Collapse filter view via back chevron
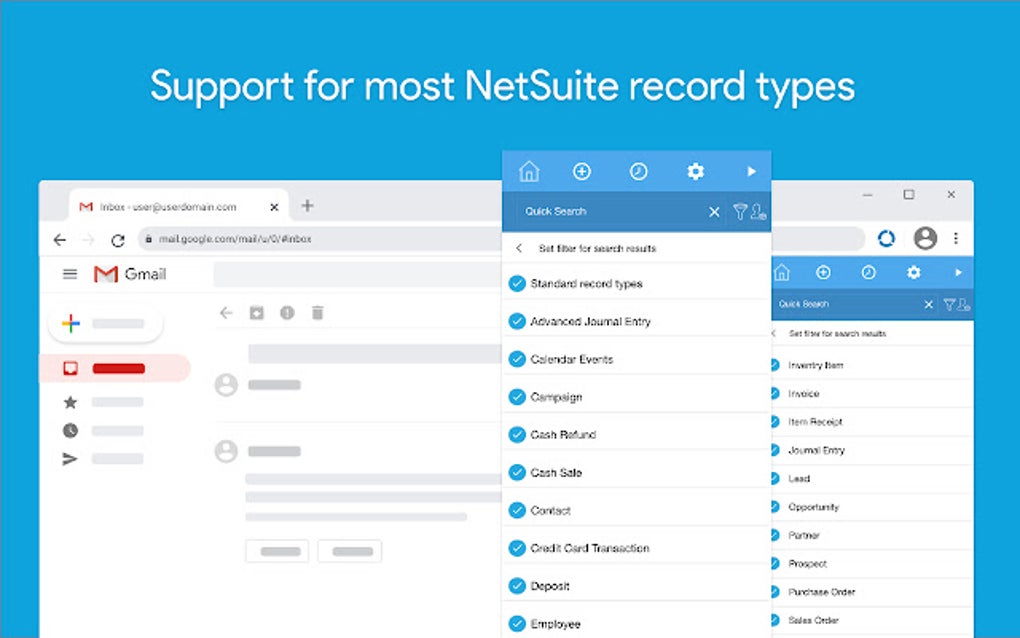This screenshot has width=1020, height=638. tap(519, 247)
